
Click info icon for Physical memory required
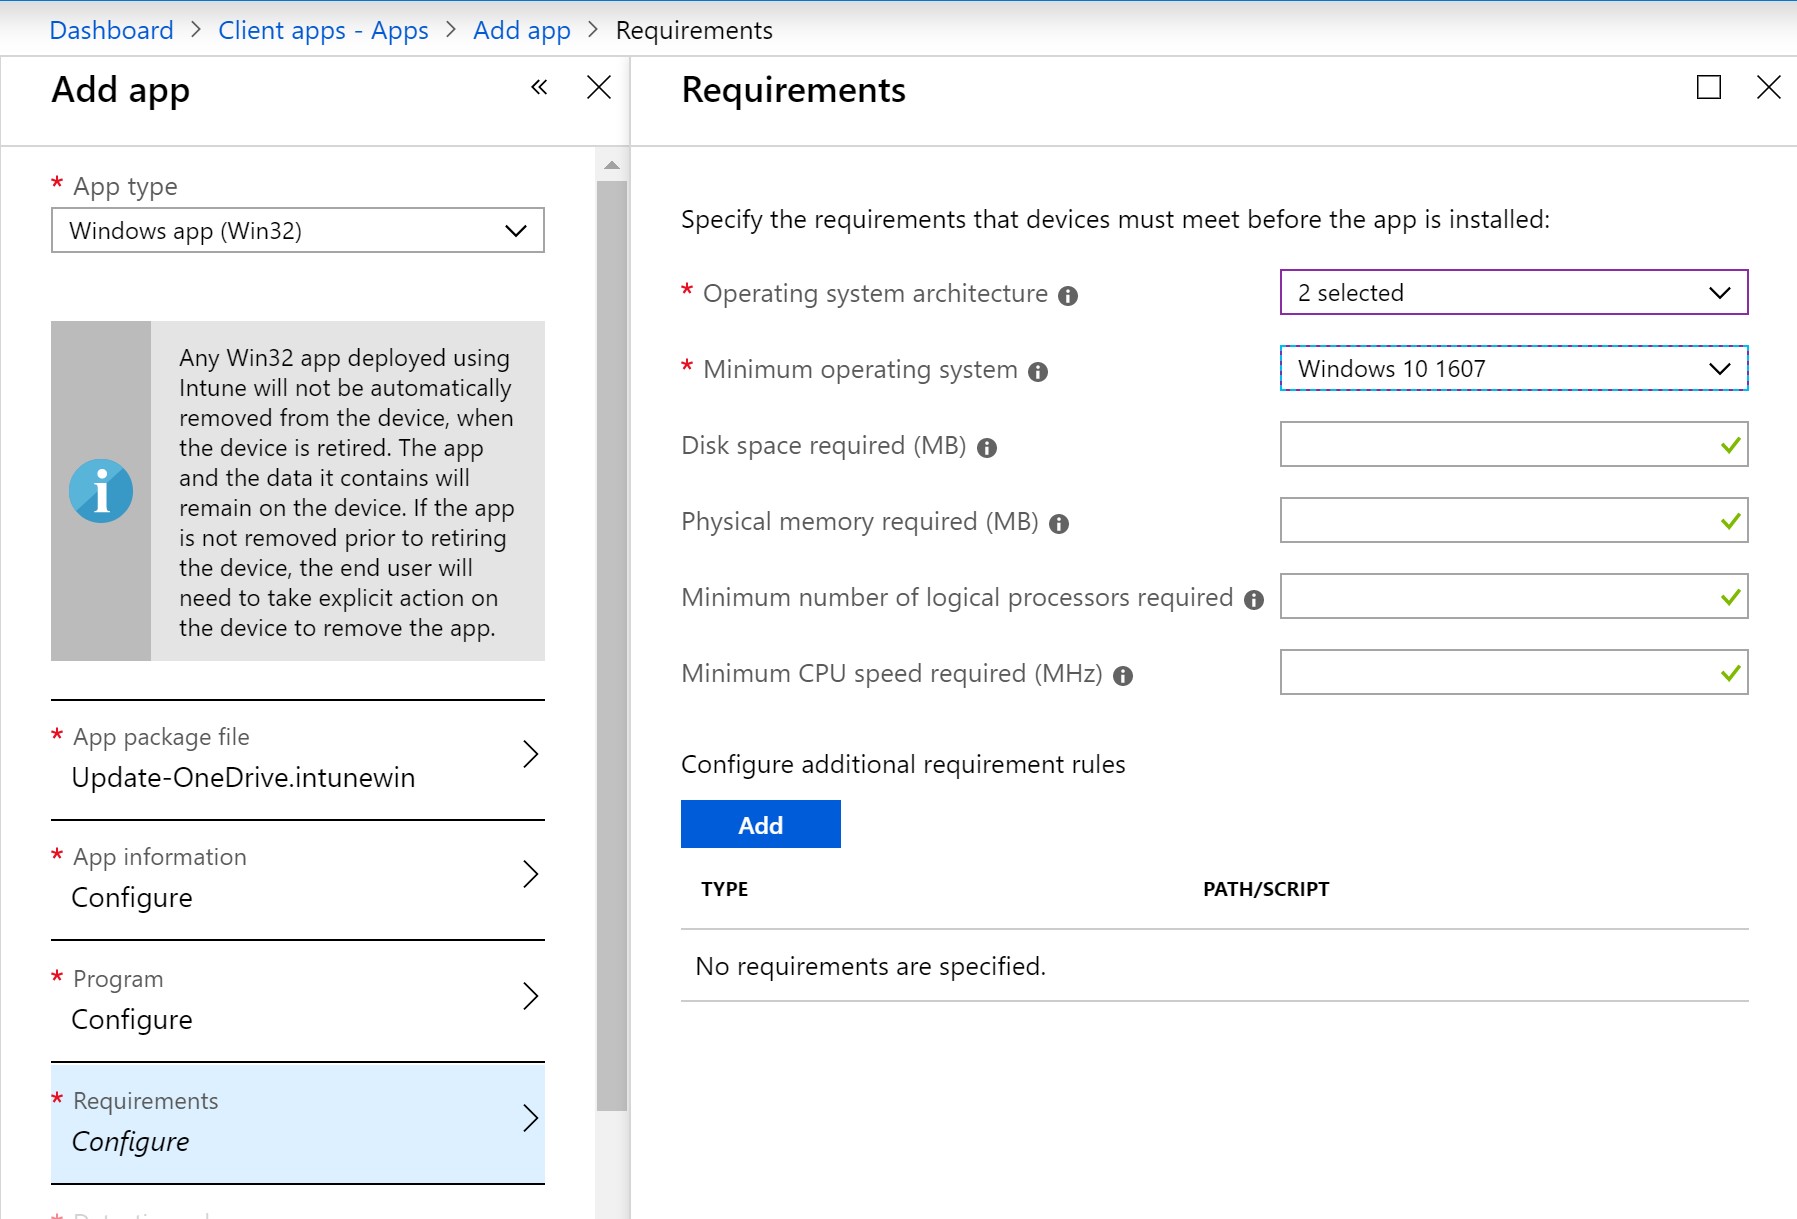pos(1059,524)
